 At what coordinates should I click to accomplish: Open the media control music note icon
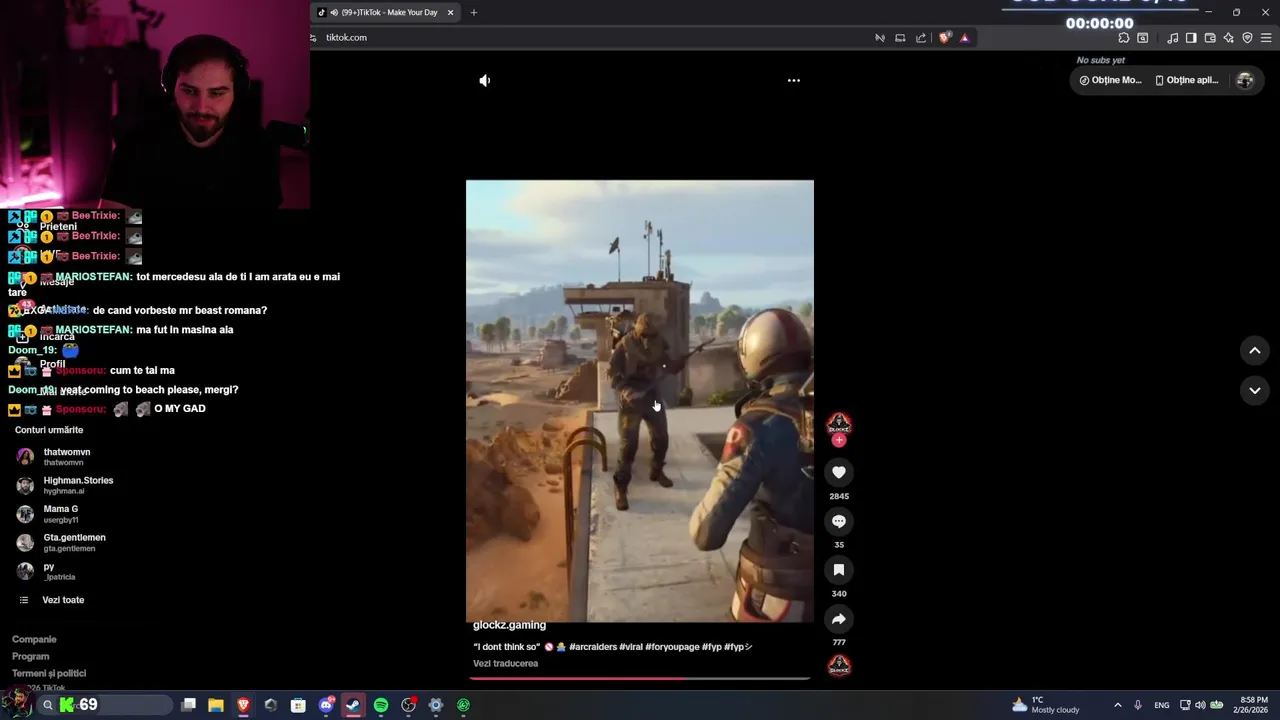point(1172,38)
